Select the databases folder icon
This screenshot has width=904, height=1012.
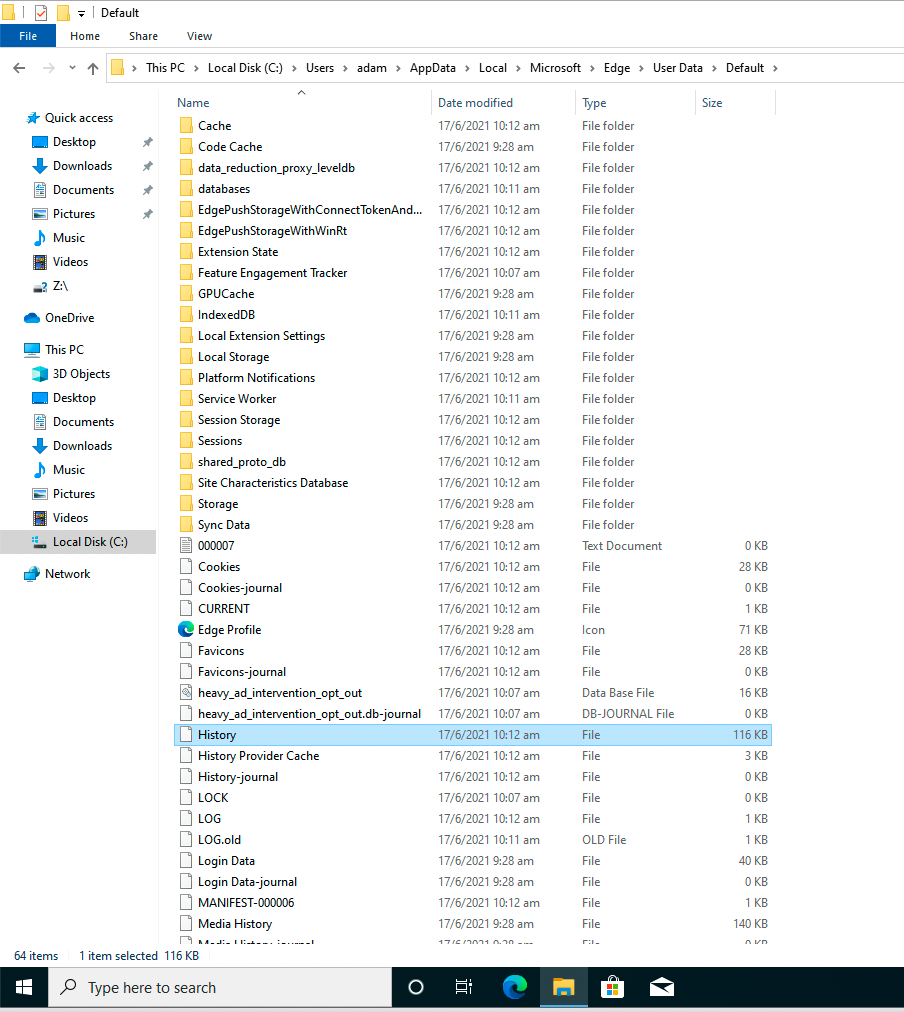point(186,188)
